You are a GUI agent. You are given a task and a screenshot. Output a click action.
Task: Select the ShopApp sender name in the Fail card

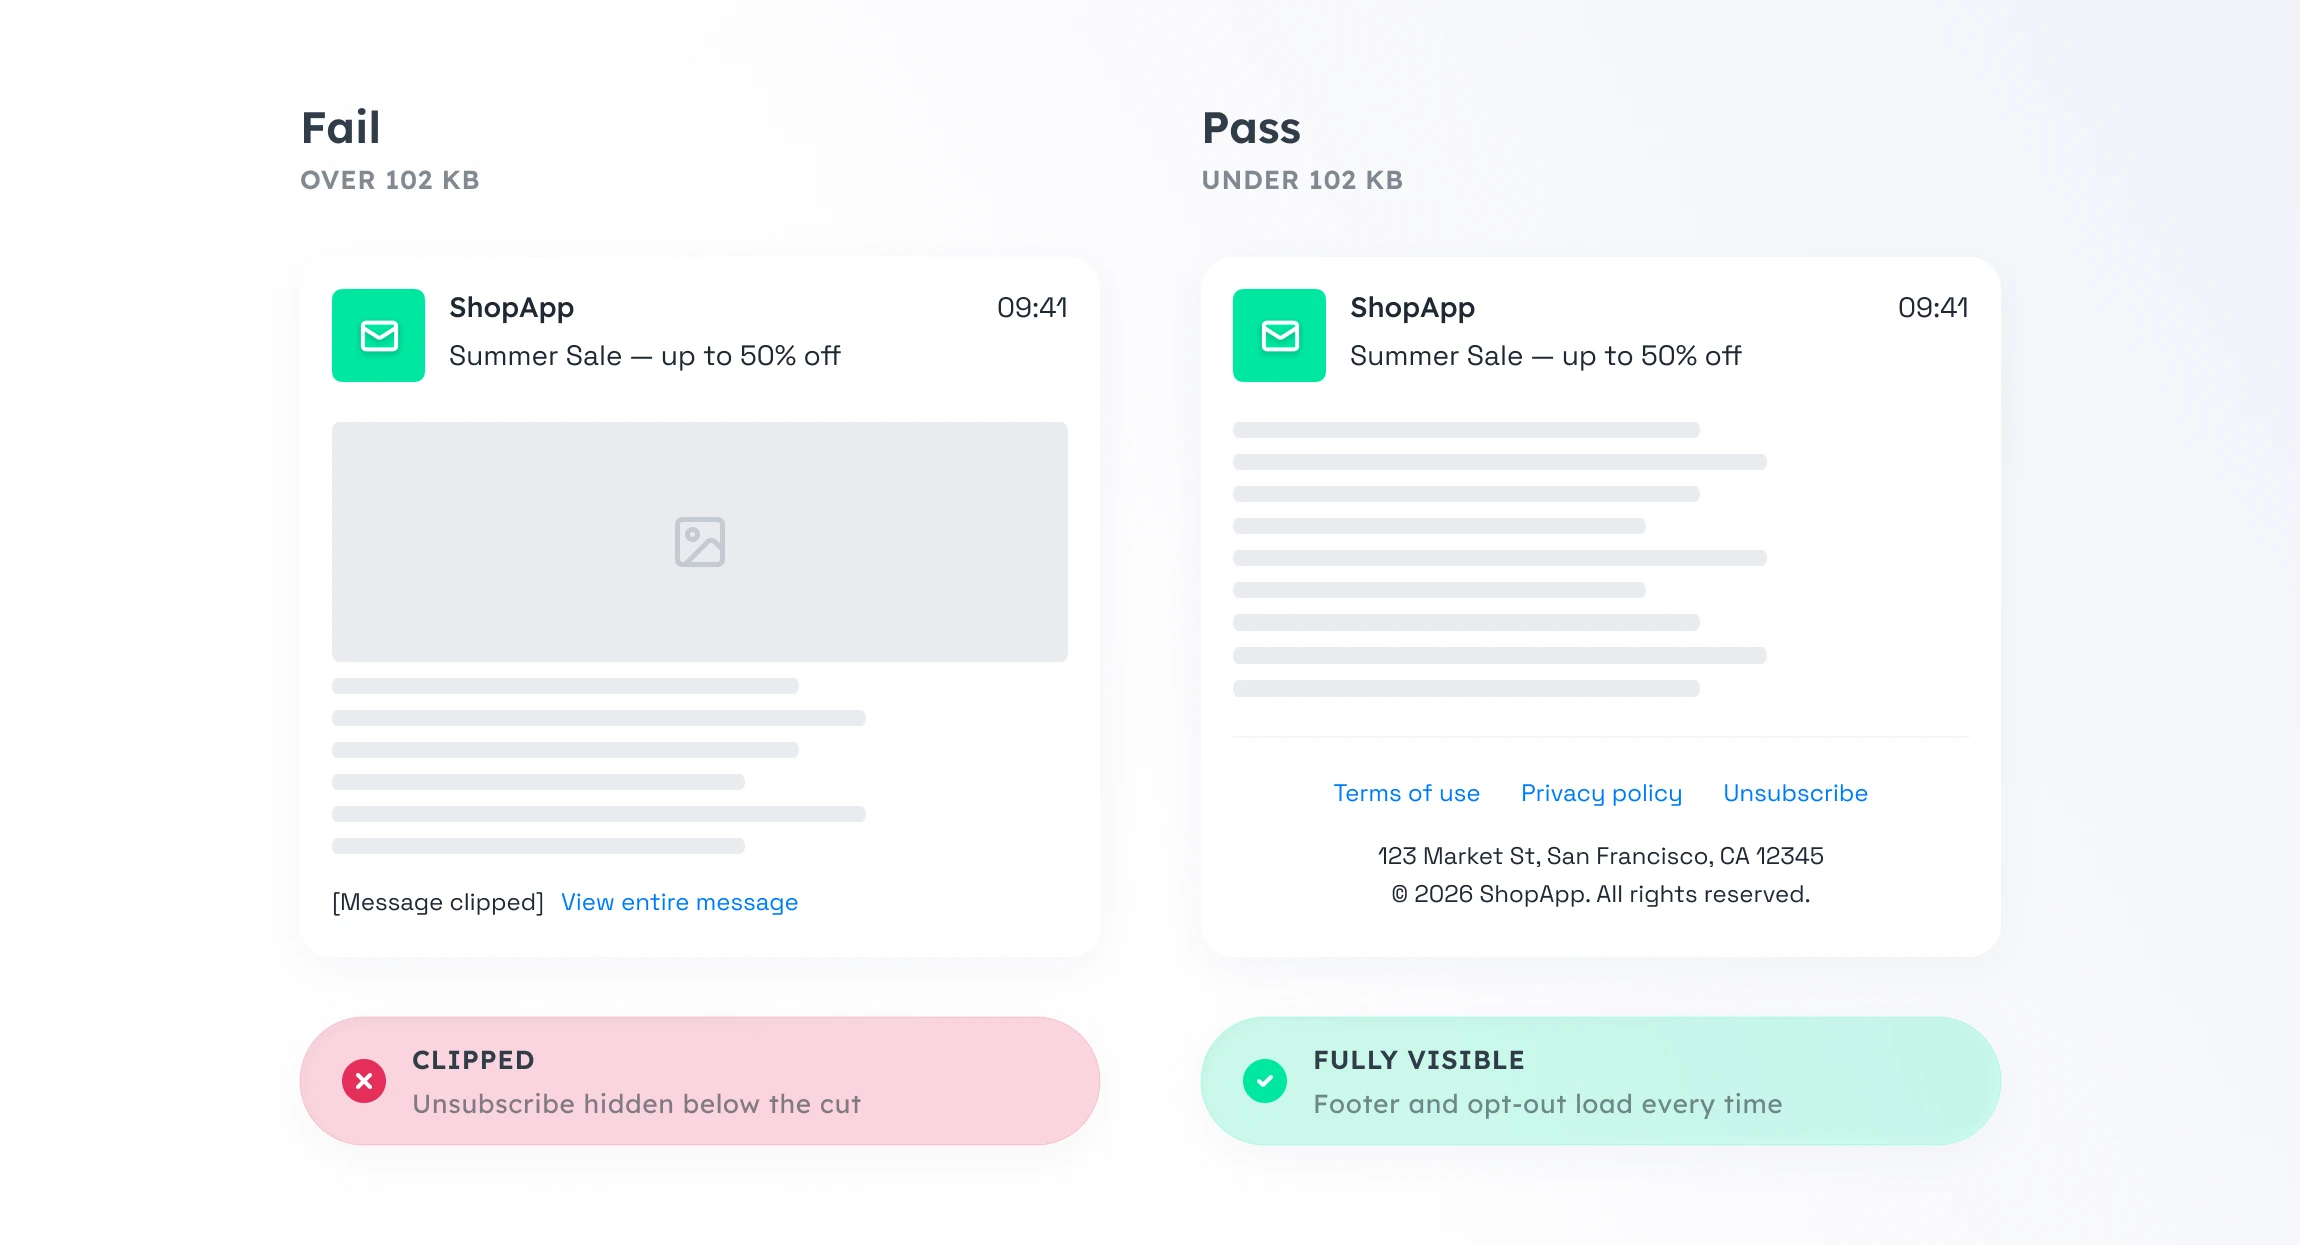coord(511,308)
